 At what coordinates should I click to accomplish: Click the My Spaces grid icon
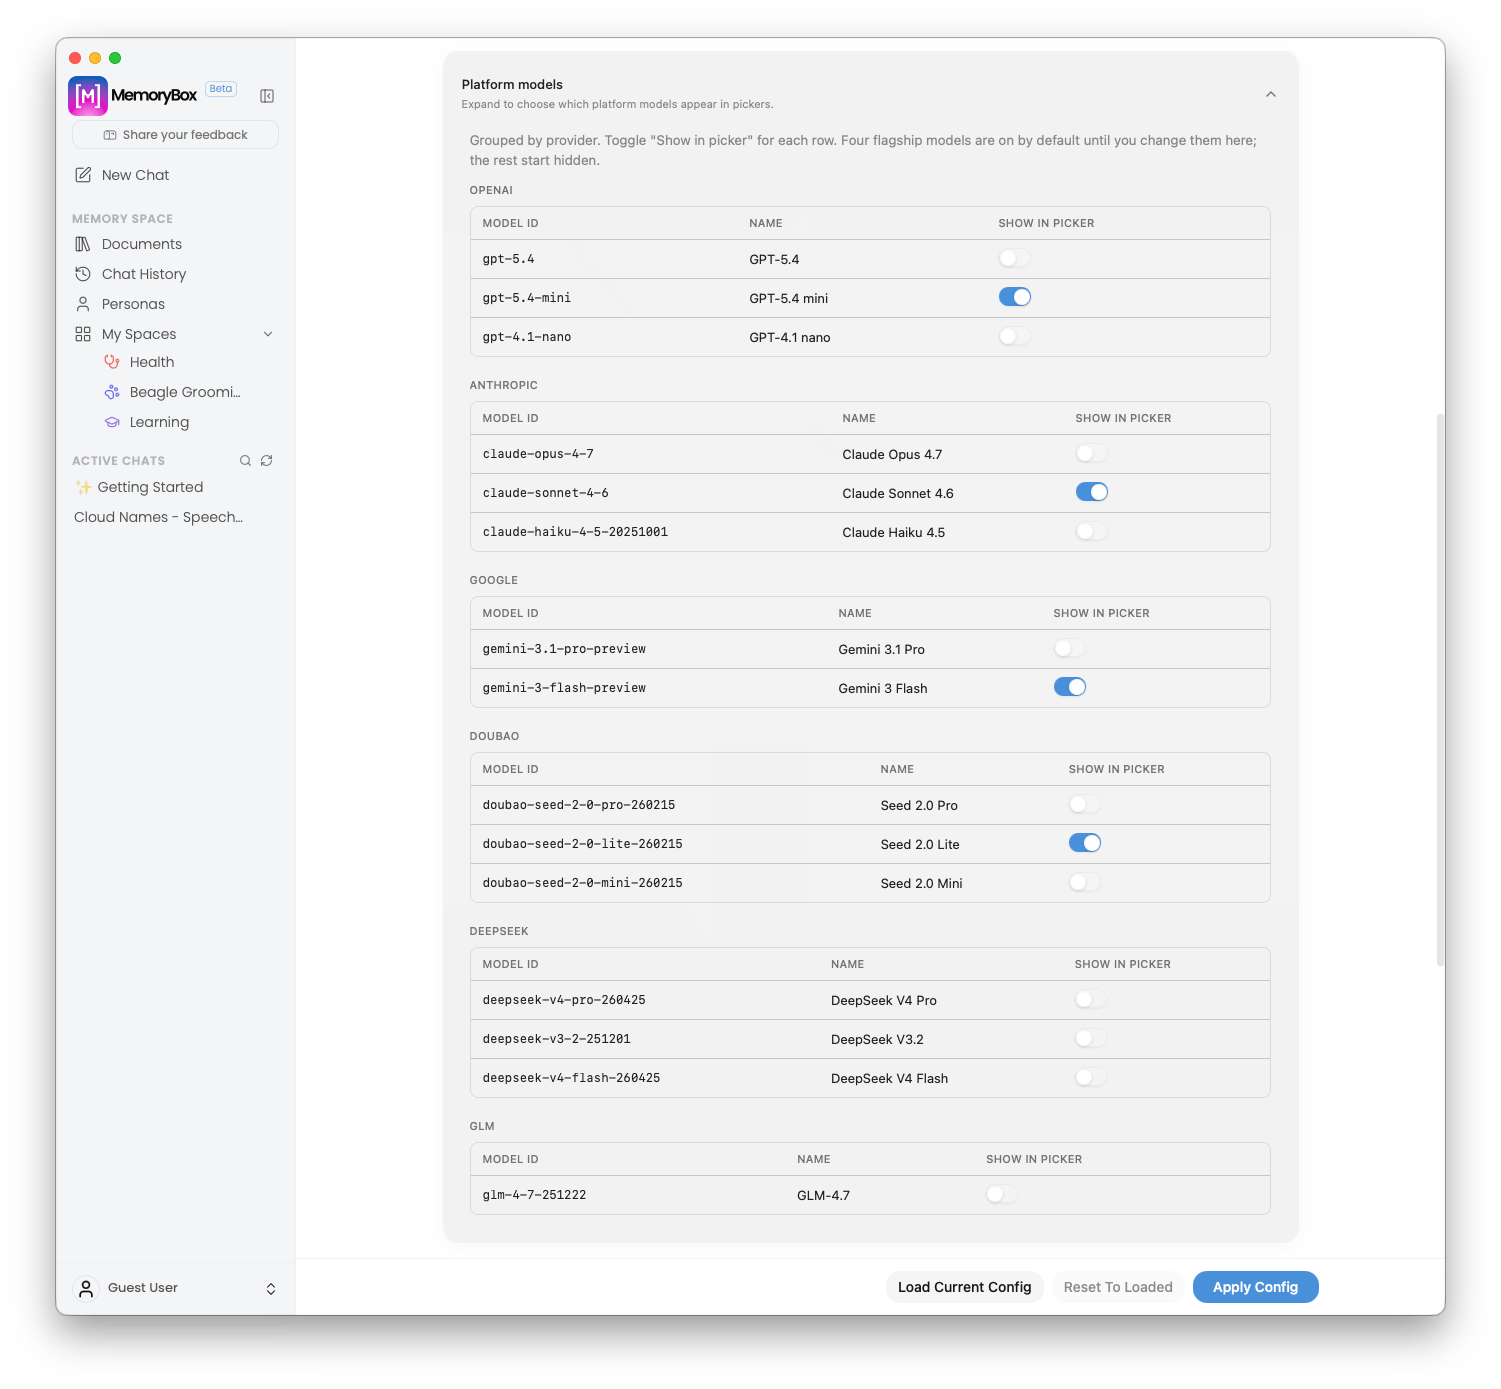[83, 334]
